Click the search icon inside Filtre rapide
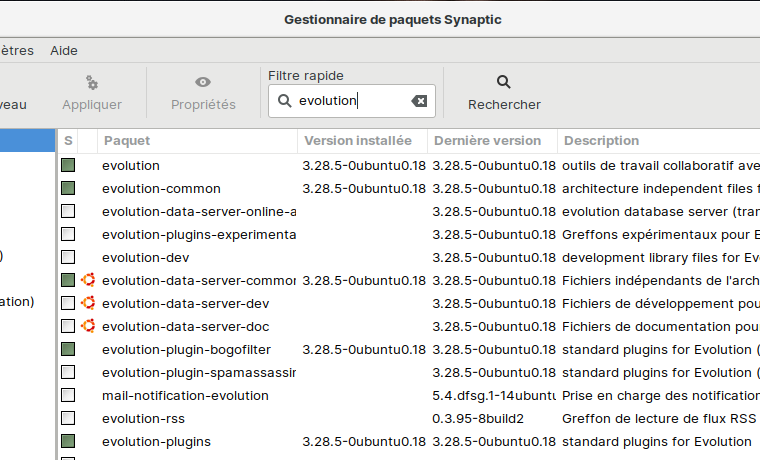Viewport: 760px width, 460px height. coord(285,101)
